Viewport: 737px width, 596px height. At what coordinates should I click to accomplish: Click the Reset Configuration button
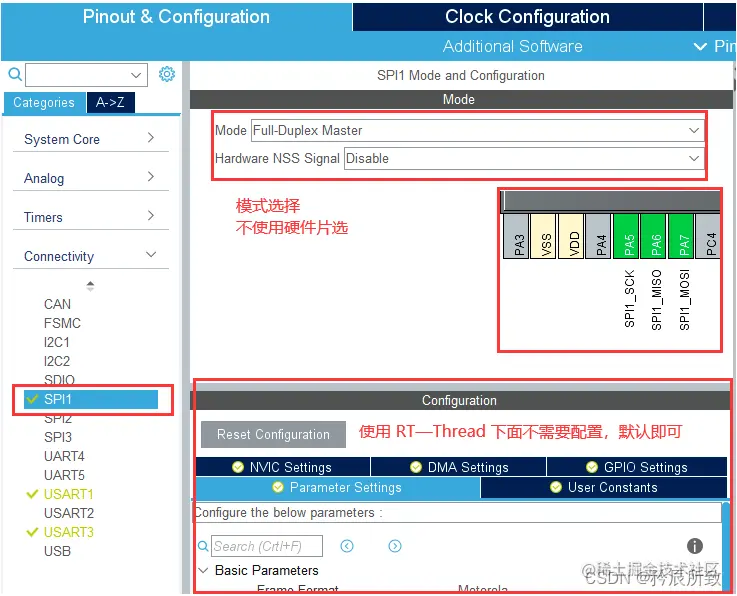(x=273, y=434)
